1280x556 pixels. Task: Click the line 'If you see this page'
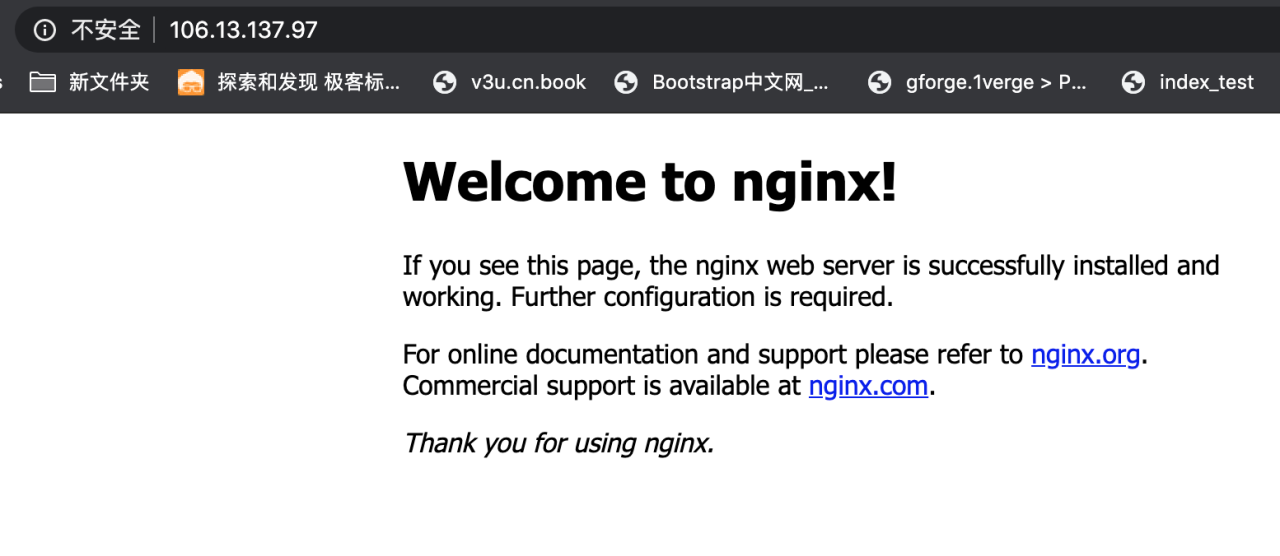click(811, 265)
